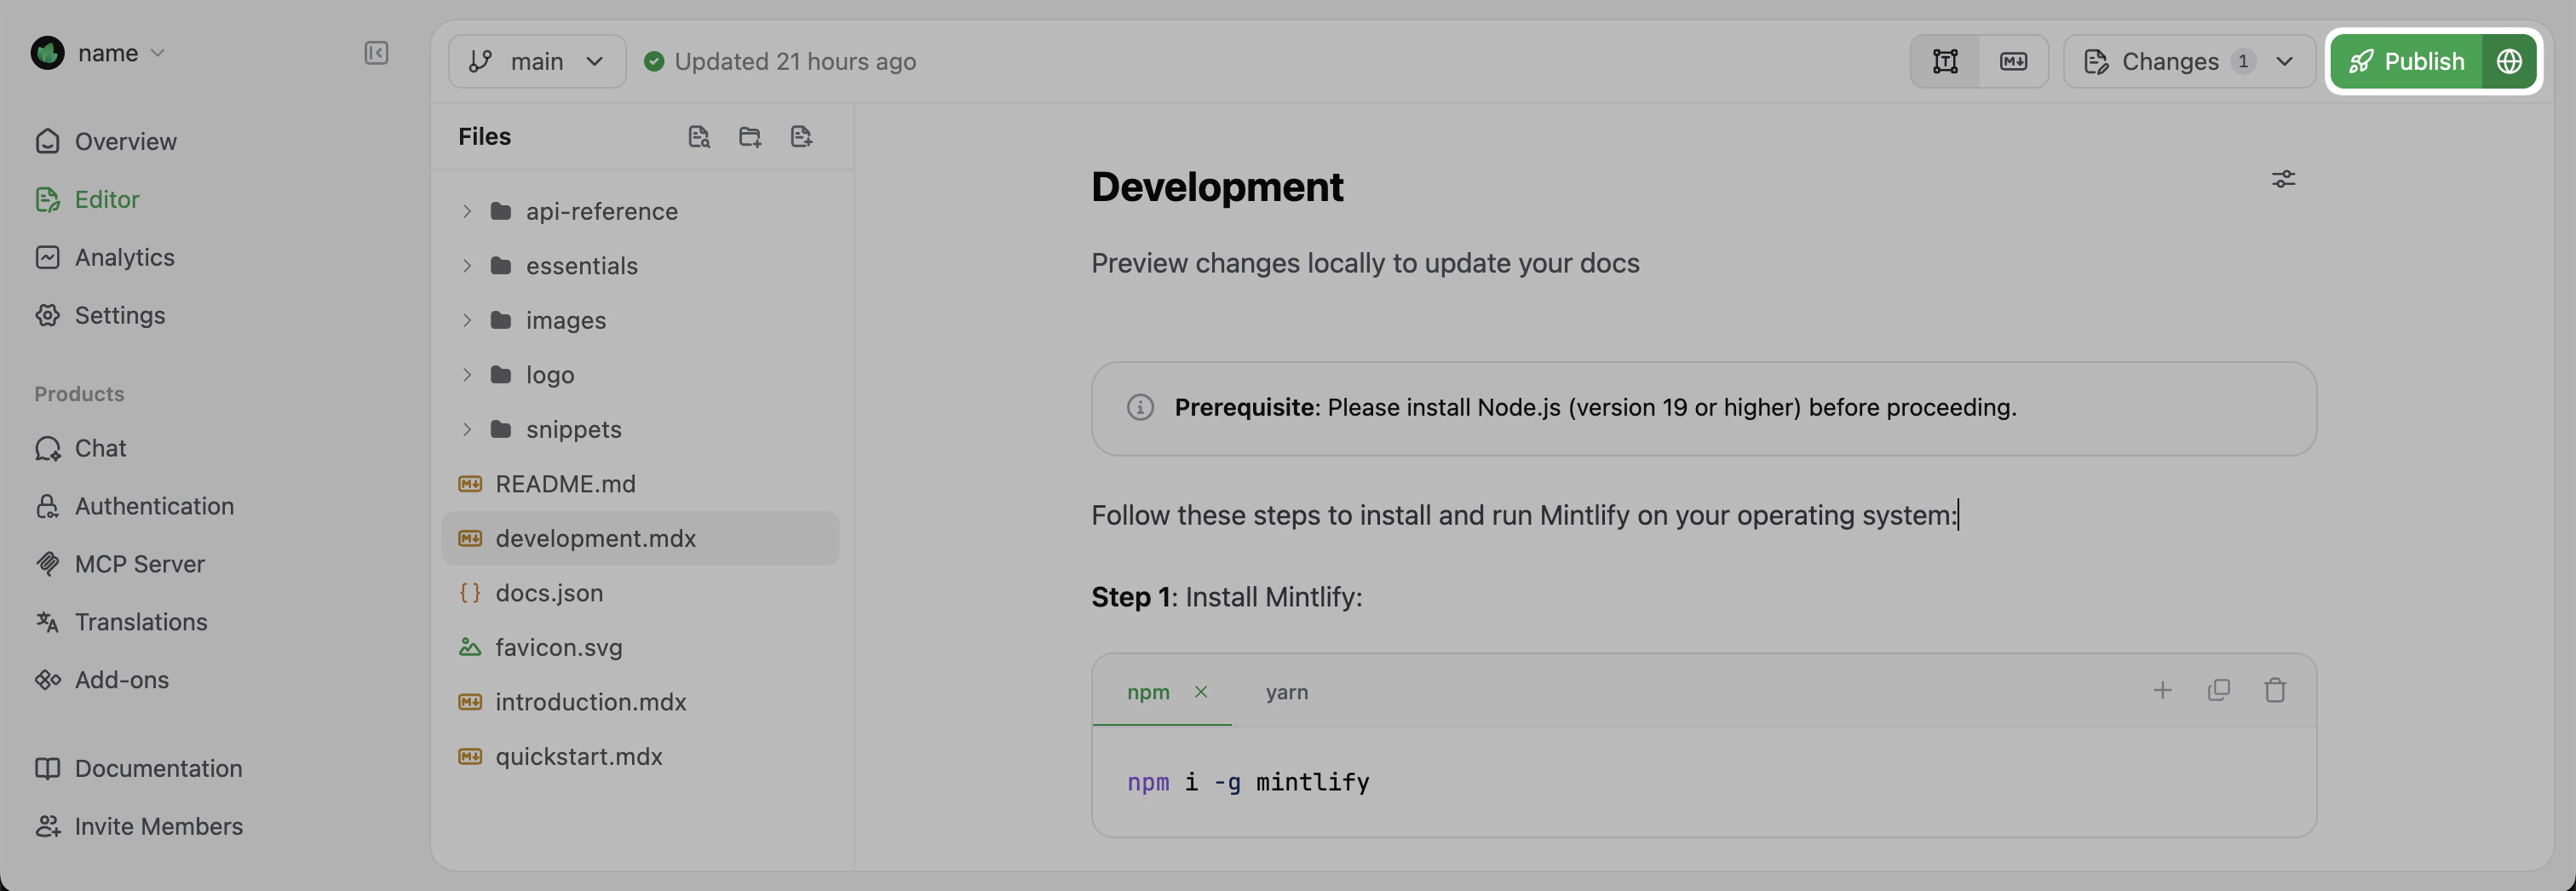Search files in the Files panel
The width and height of the screenshot is (2576, 891).
pos(699,136)
